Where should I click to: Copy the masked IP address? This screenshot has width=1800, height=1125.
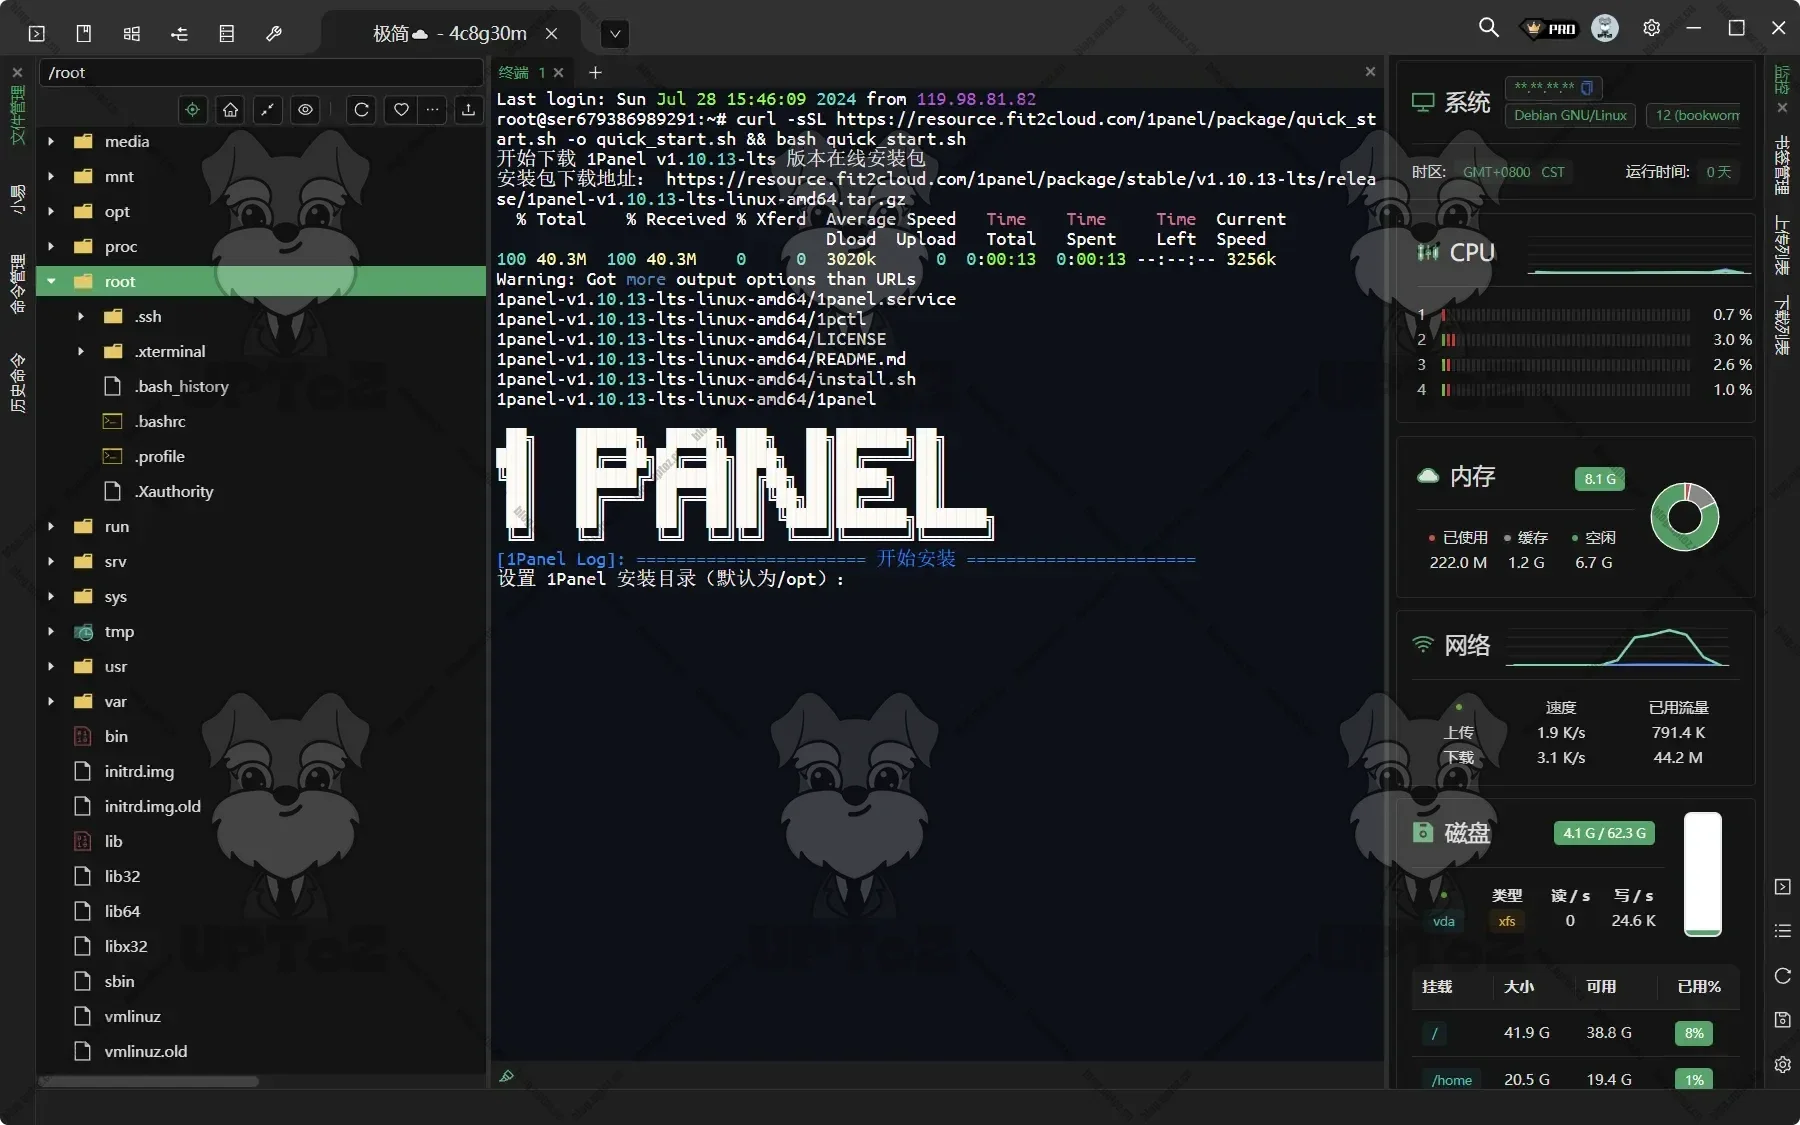tap(1587, 87)
